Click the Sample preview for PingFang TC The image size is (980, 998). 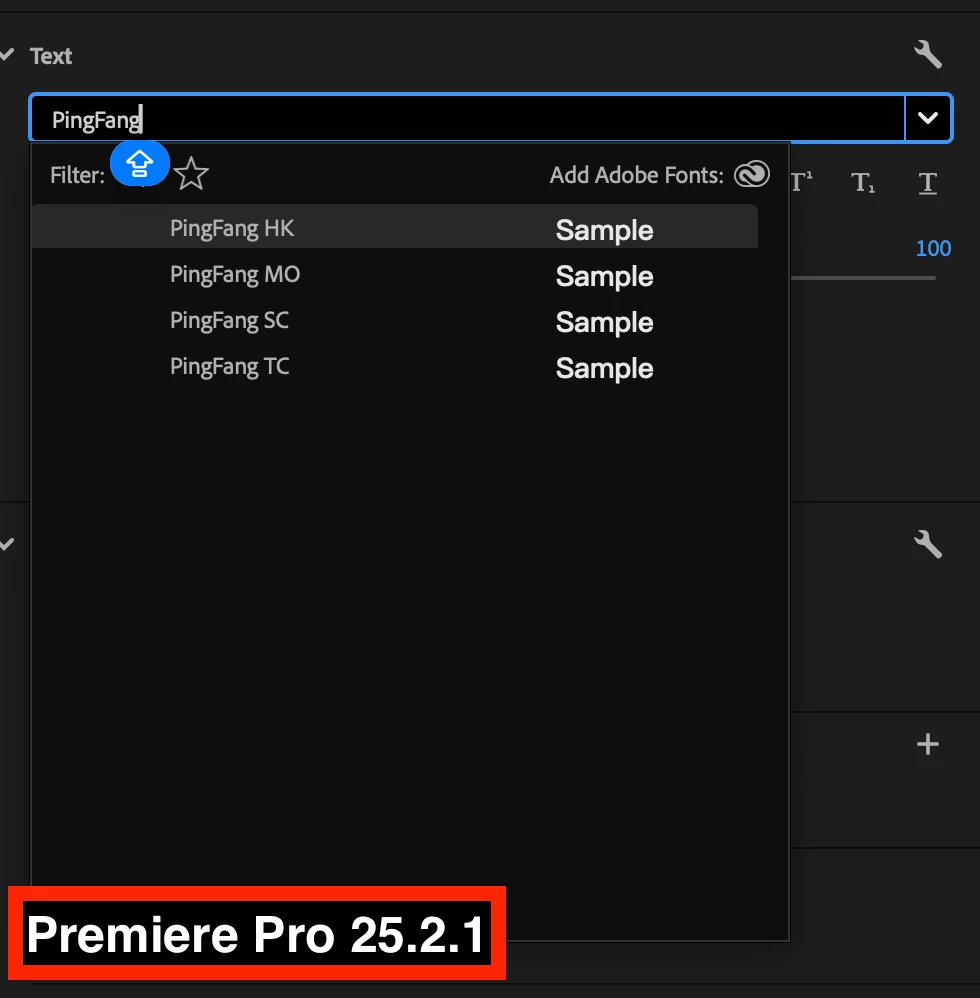click(604, 368)
